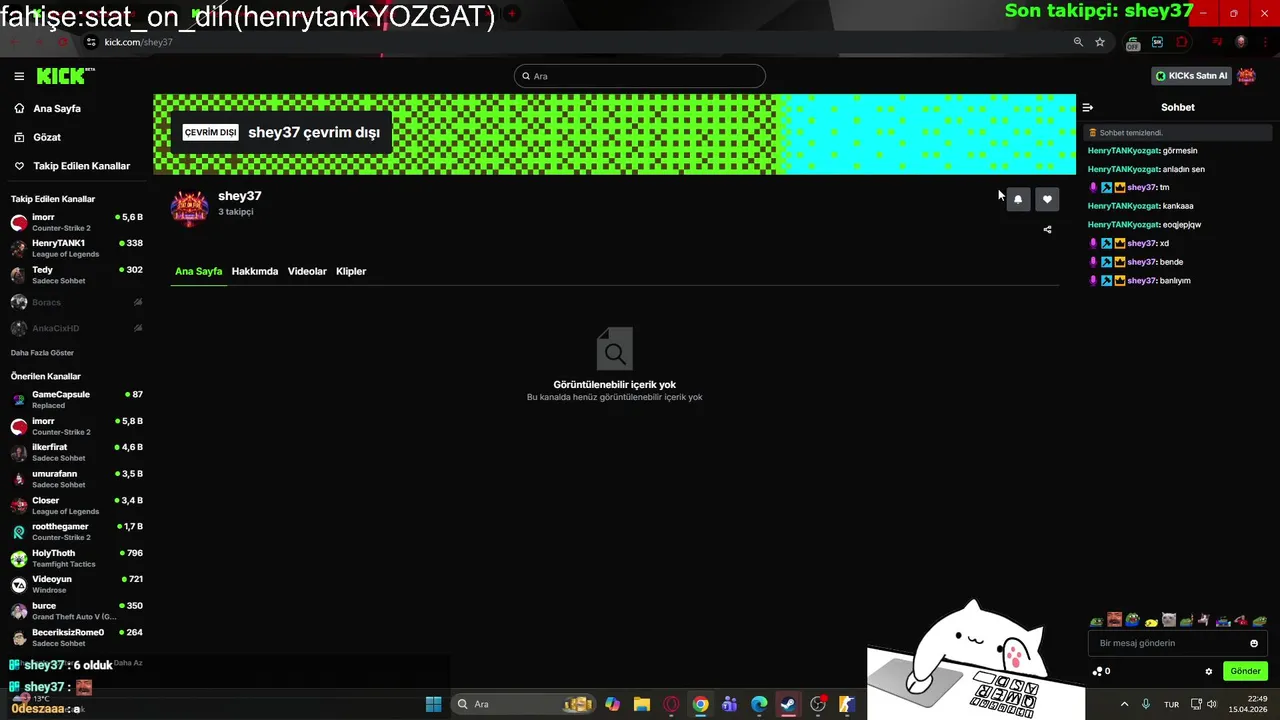Open BeceriksizRome0 recommended channel

tap(77, 637)
